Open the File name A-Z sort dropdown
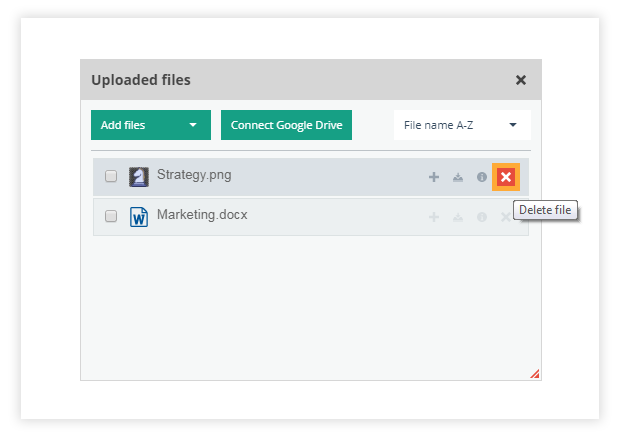The width and height of the screenshot is (620, 437). (x=462, y=125)
